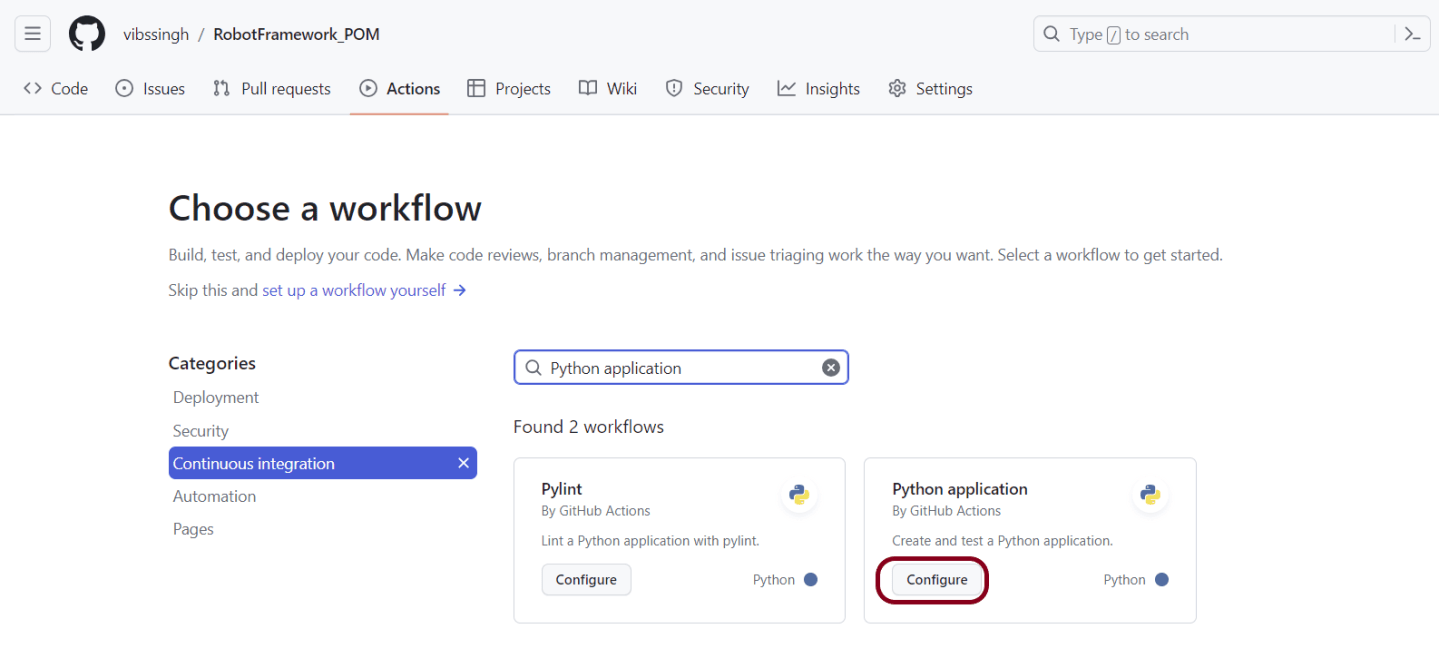The image size is (1439, 658).
Task: Click the Python logo on Pylint card
Action: 798,494
